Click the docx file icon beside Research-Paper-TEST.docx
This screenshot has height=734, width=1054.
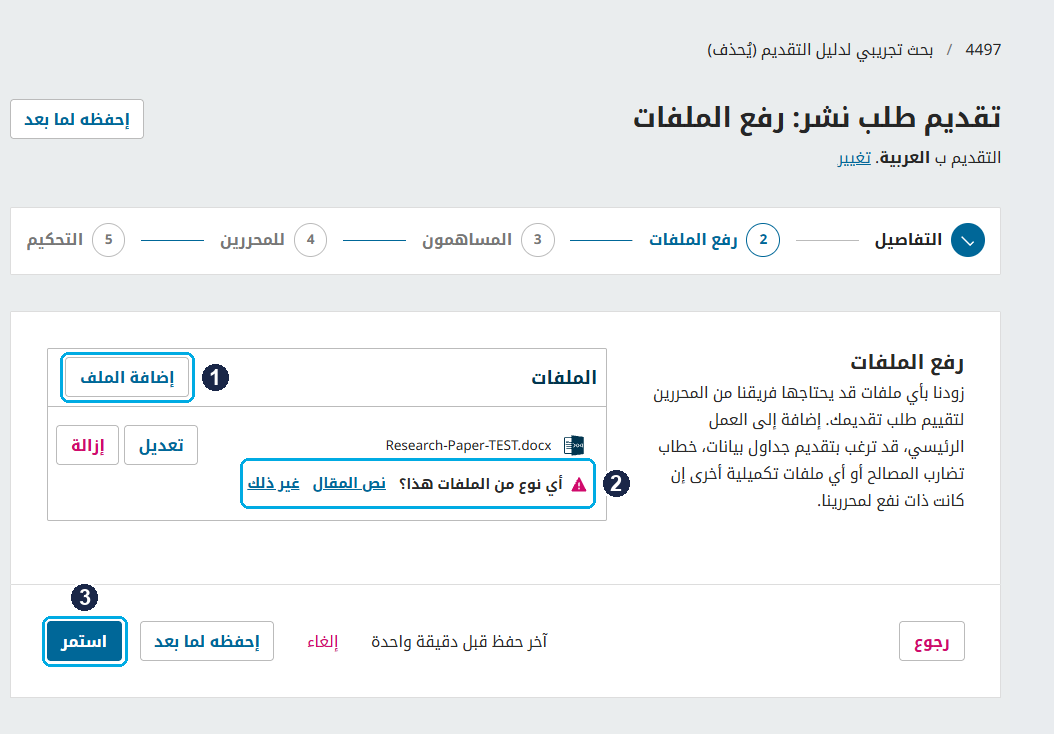574,445
